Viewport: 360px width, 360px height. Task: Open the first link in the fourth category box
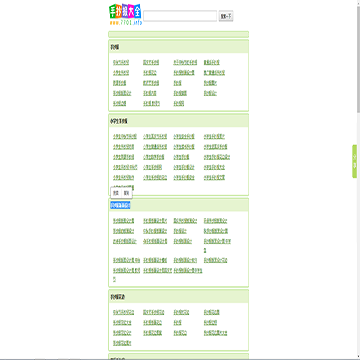[x=124, y=312]
